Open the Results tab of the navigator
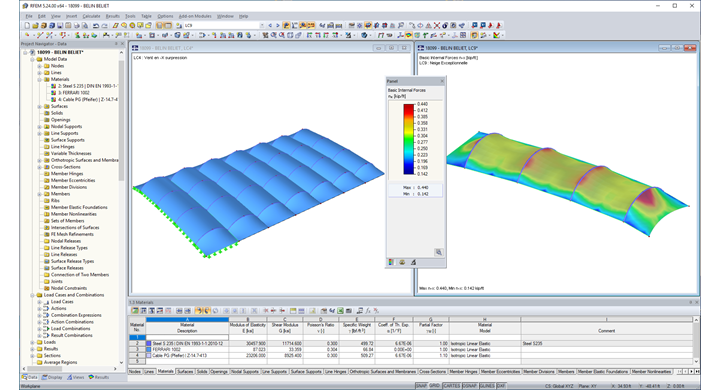The image size is (720, 390). pyautogui.click(x=99, y=377)
